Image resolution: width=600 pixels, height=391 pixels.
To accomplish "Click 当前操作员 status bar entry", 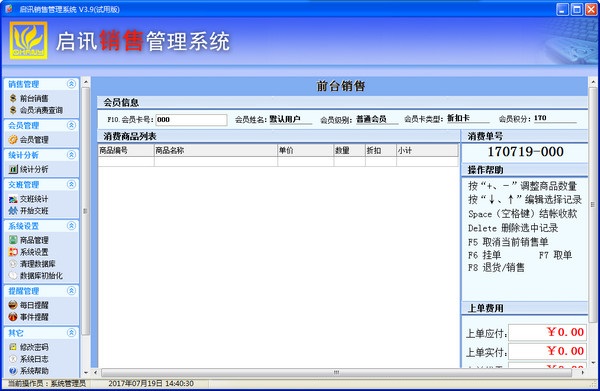I will coord(47,383).
